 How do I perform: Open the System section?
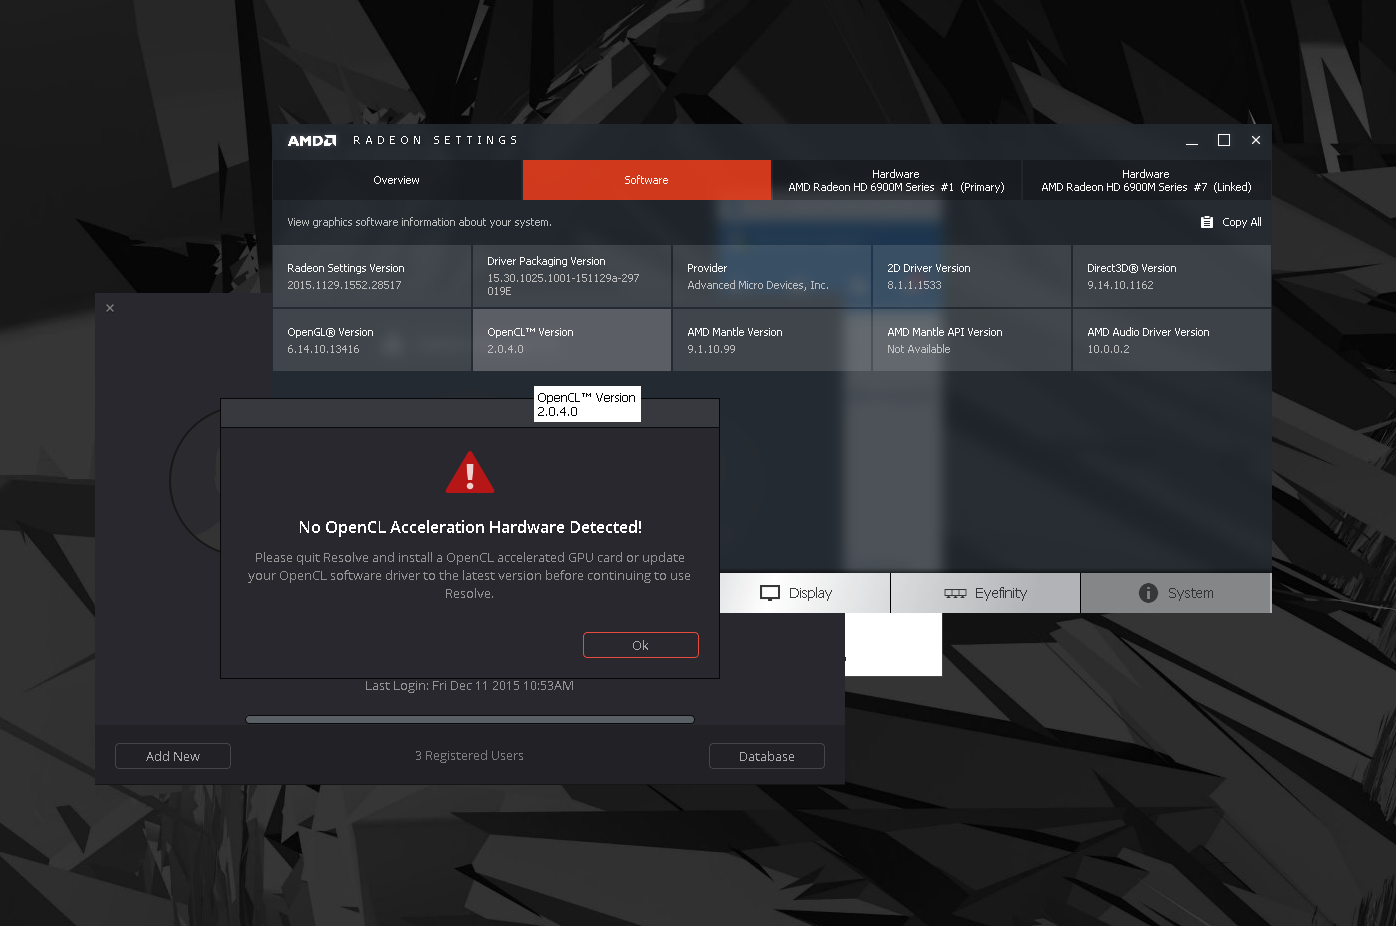point(1176,593)
